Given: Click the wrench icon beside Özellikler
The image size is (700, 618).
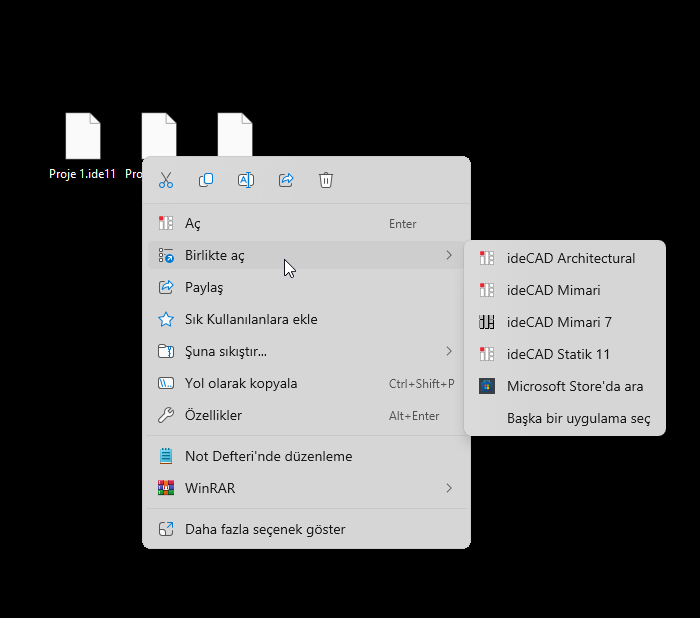Looking at the screenshot, I should [x=166, y=415].
